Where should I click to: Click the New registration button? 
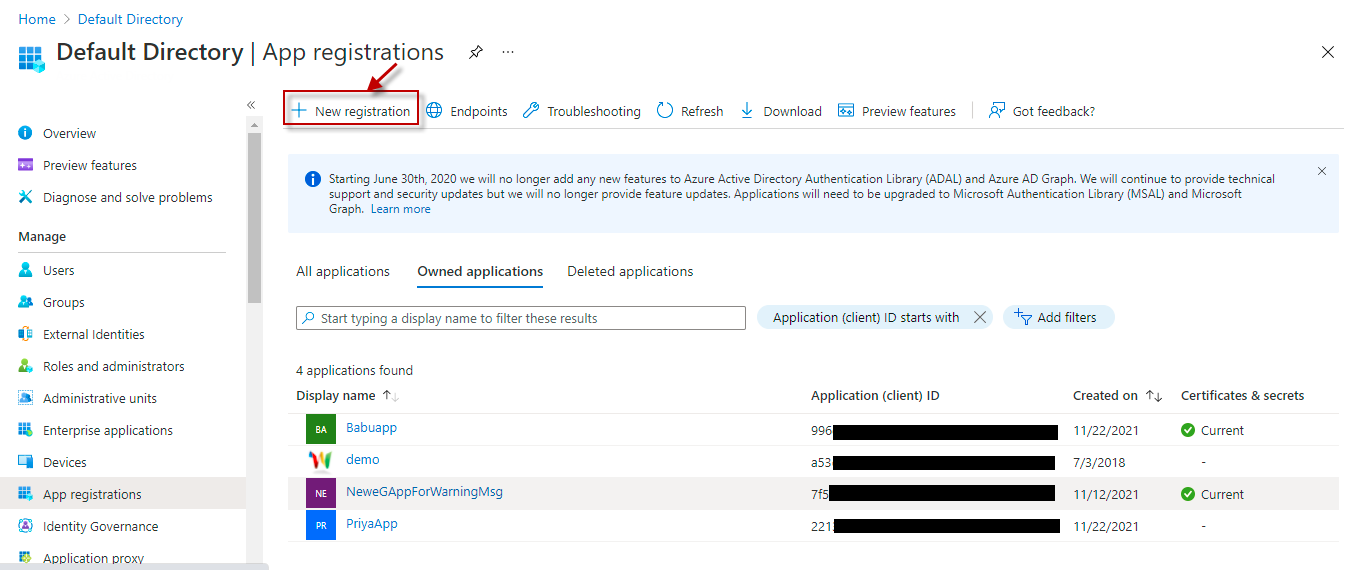click(x=351, y=111)
